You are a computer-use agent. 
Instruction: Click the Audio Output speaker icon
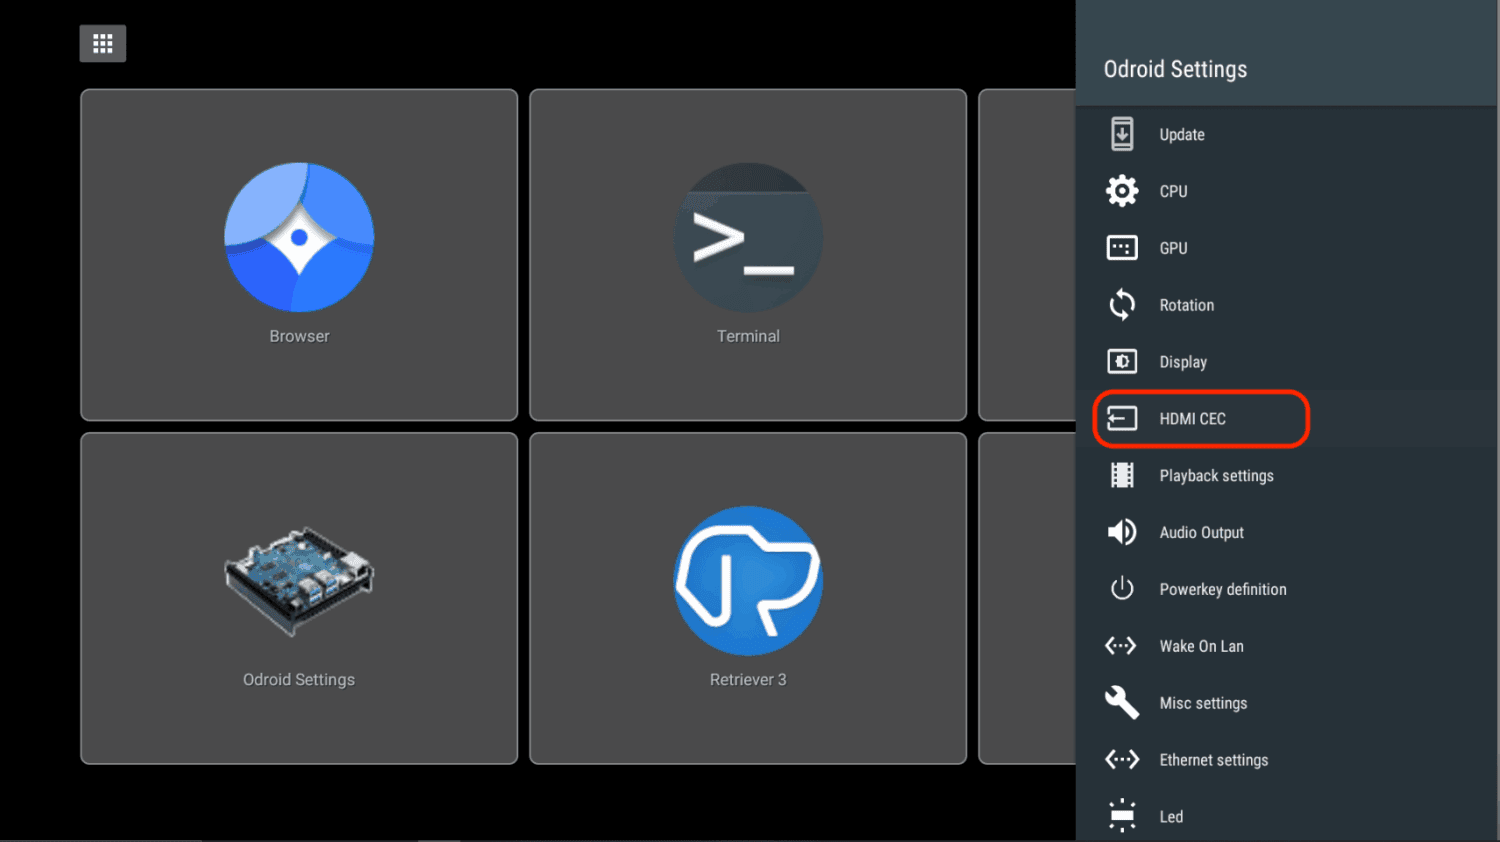click(x=1122, y=532)
